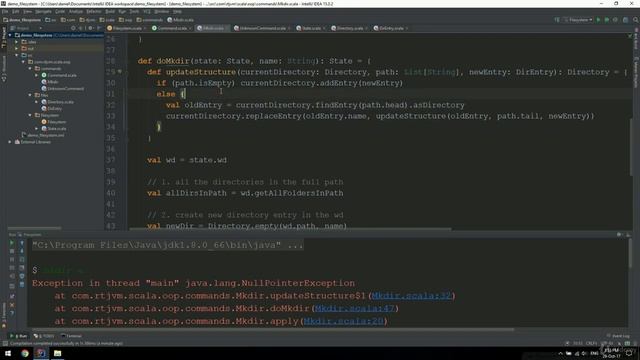Image resolution: width=640 pixels, height=360 pixels.
Task: Expand External Libraries node
Action: (x=10, y=142)
